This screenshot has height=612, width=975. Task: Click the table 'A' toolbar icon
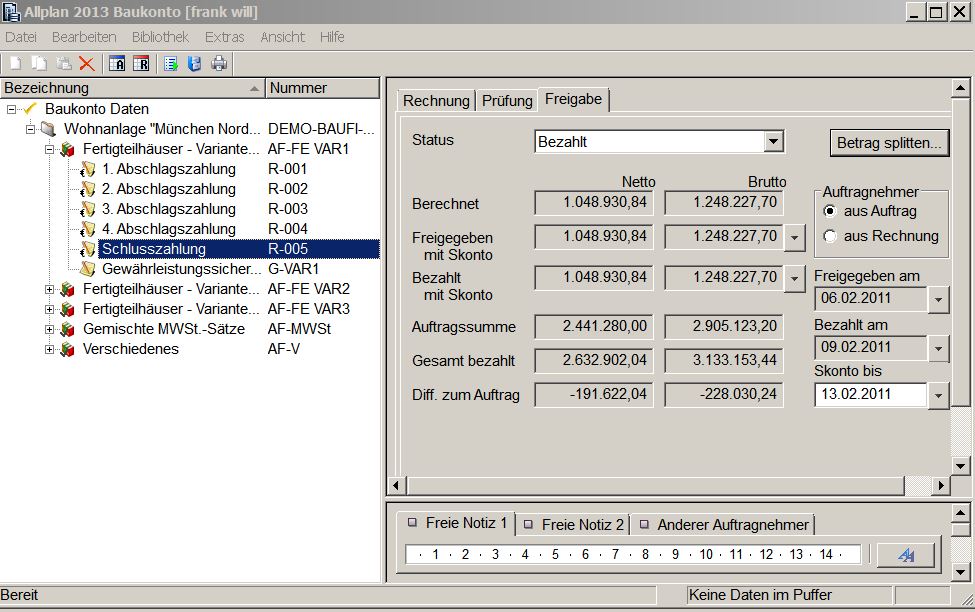(x=117, y=64)
